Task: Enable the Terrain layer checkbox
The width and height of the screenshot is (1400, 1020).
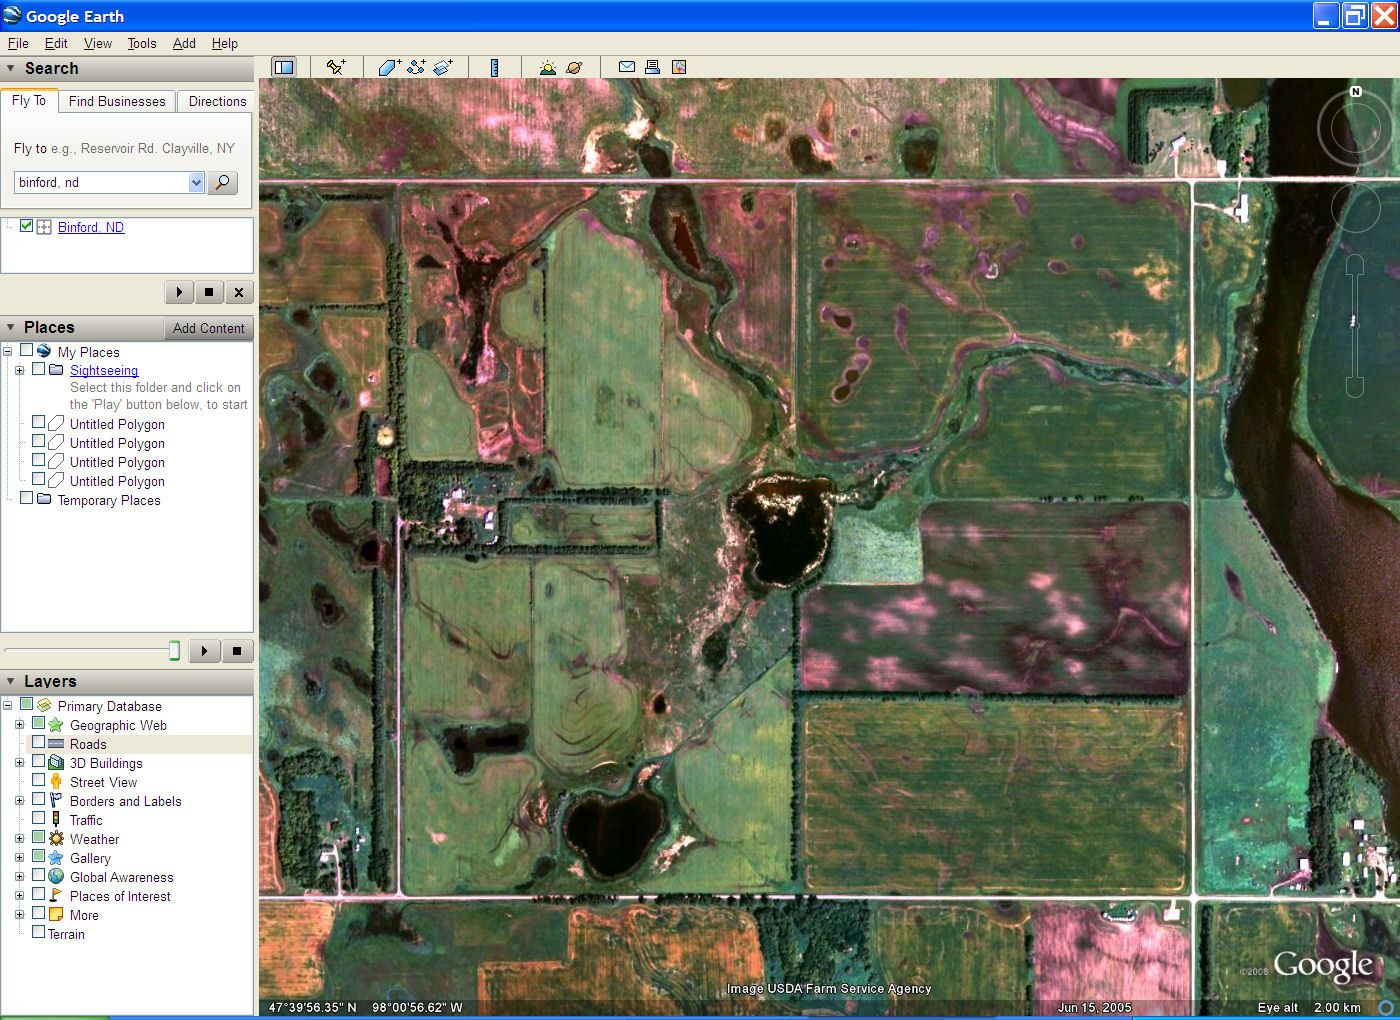Action: coord(38,932)
